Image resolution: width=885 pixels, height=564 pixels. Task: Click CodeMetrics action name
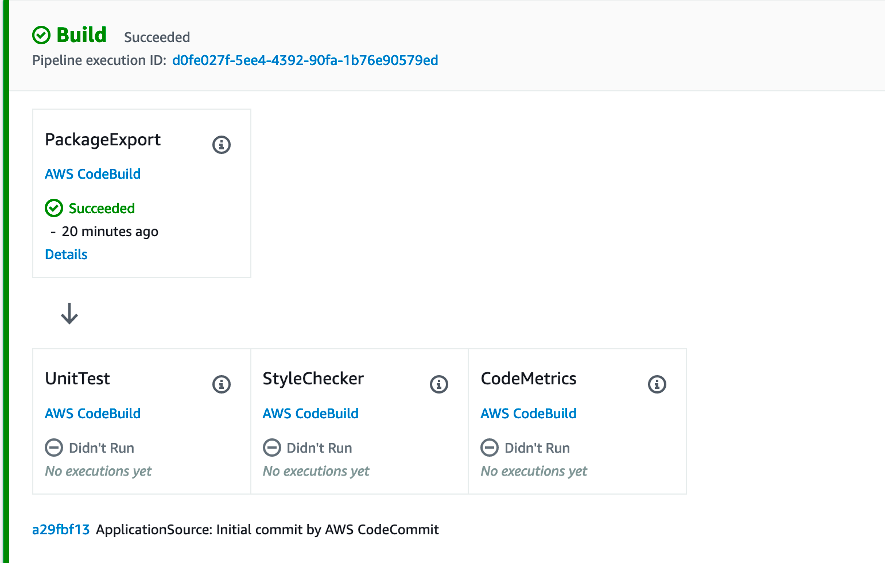528,378
